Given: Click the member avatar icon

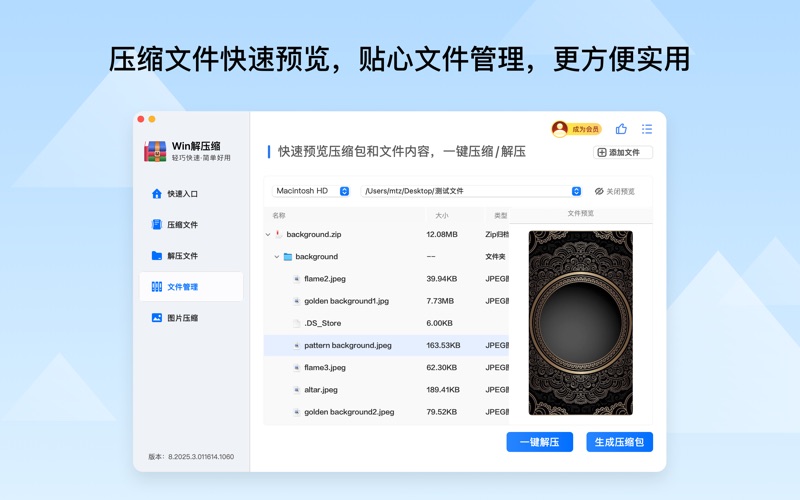Looking at the screenshot, I should point(560,129).
